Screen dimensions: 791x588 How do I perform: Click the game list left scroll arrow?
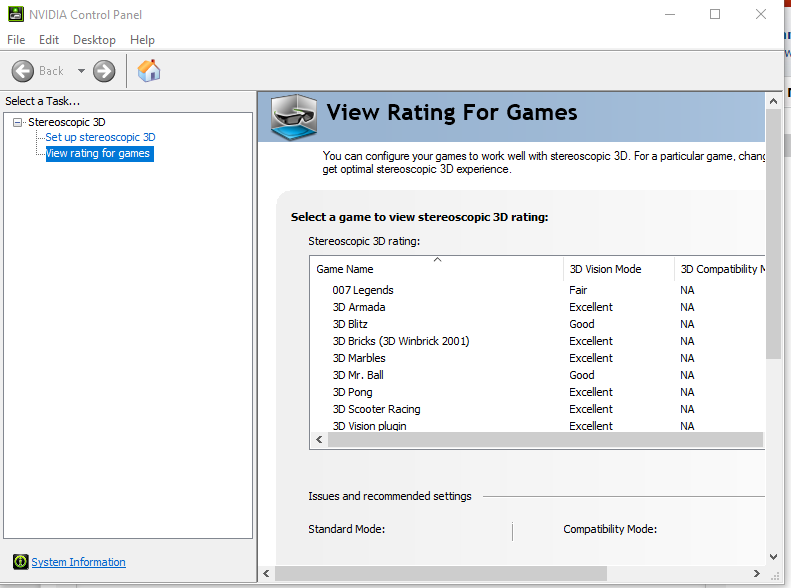[319, 440]
